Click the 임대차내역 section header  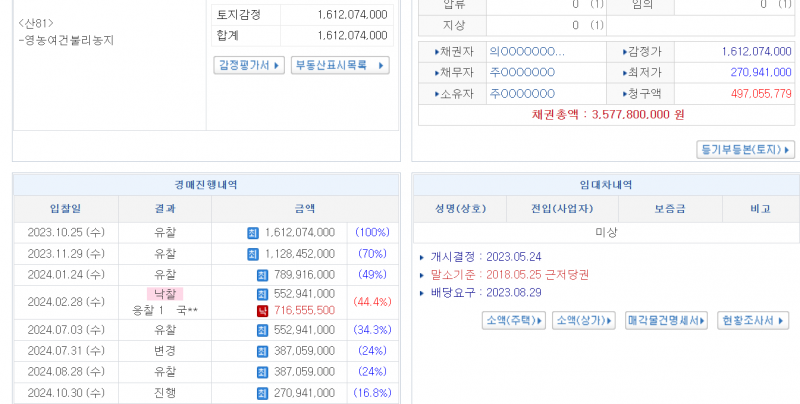pos(605,185)
